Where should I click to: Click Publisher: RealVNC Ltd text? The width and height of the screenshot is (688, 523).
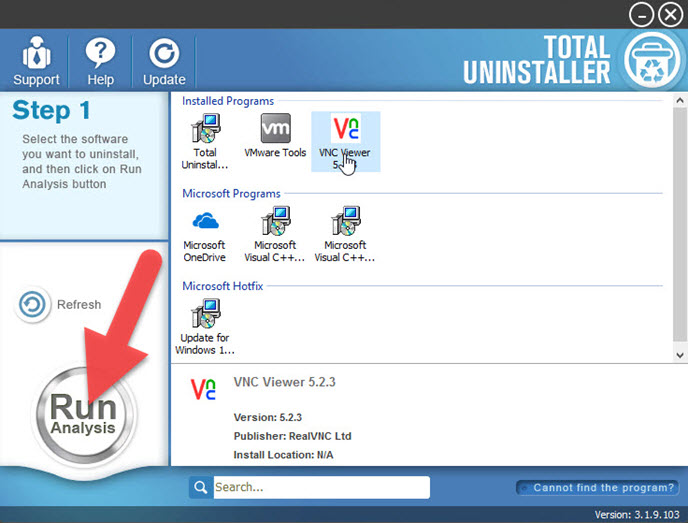[292, 436]
